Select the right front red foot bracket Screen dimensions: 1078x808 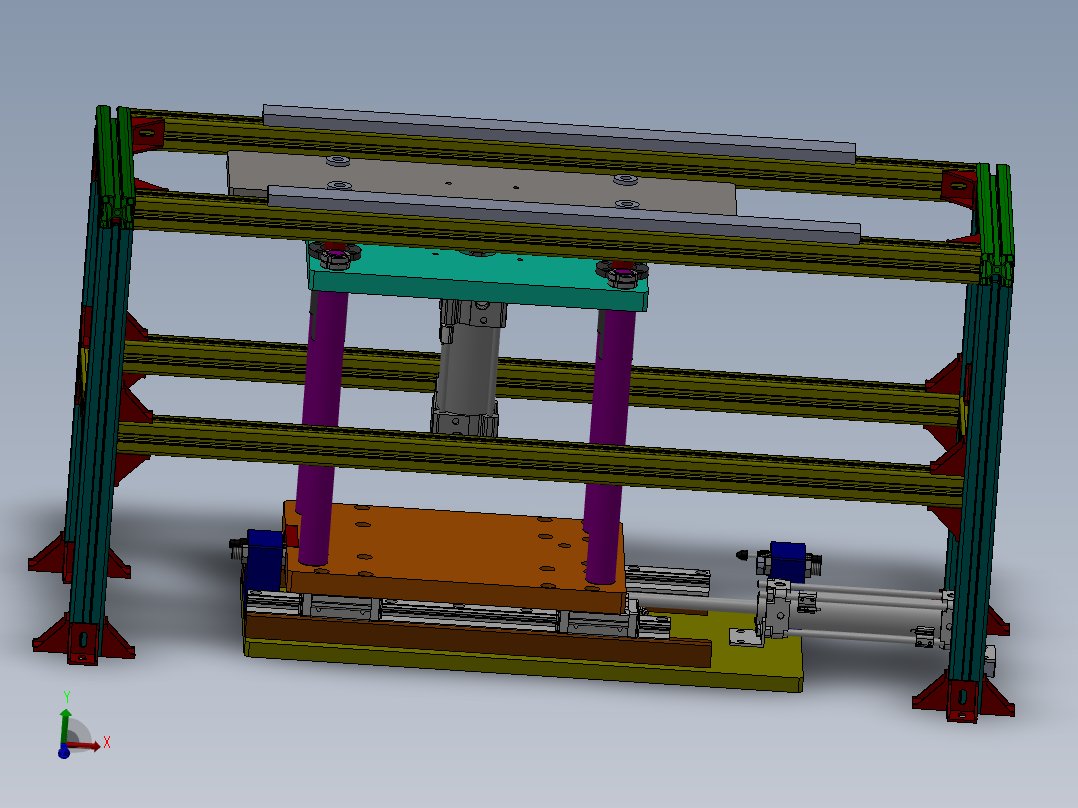(963, 698)
